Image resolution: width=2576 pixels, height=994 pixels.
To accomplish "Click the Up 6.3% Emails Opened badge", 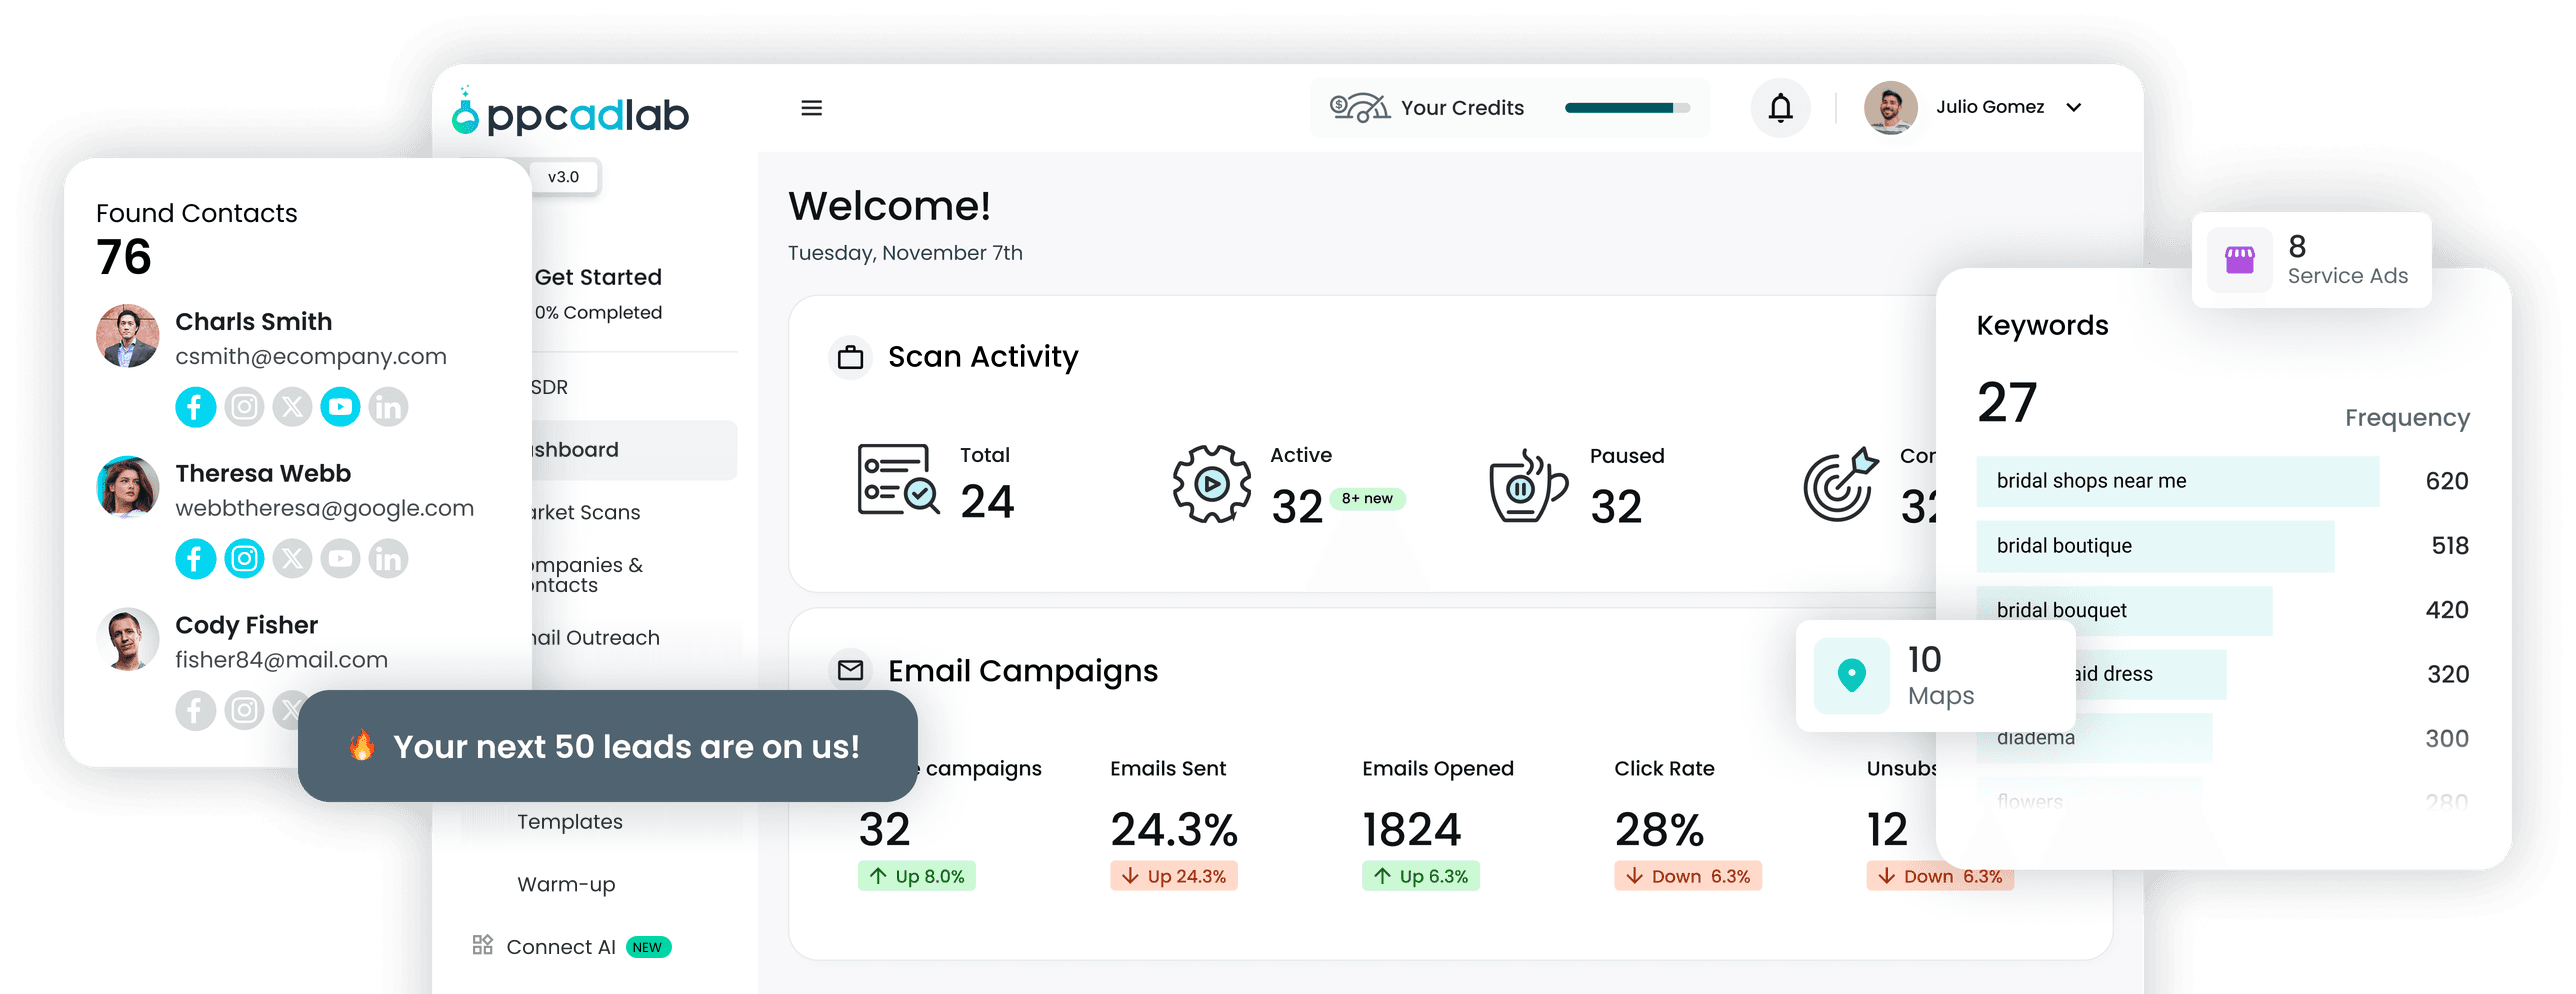I will point(1420,876).
